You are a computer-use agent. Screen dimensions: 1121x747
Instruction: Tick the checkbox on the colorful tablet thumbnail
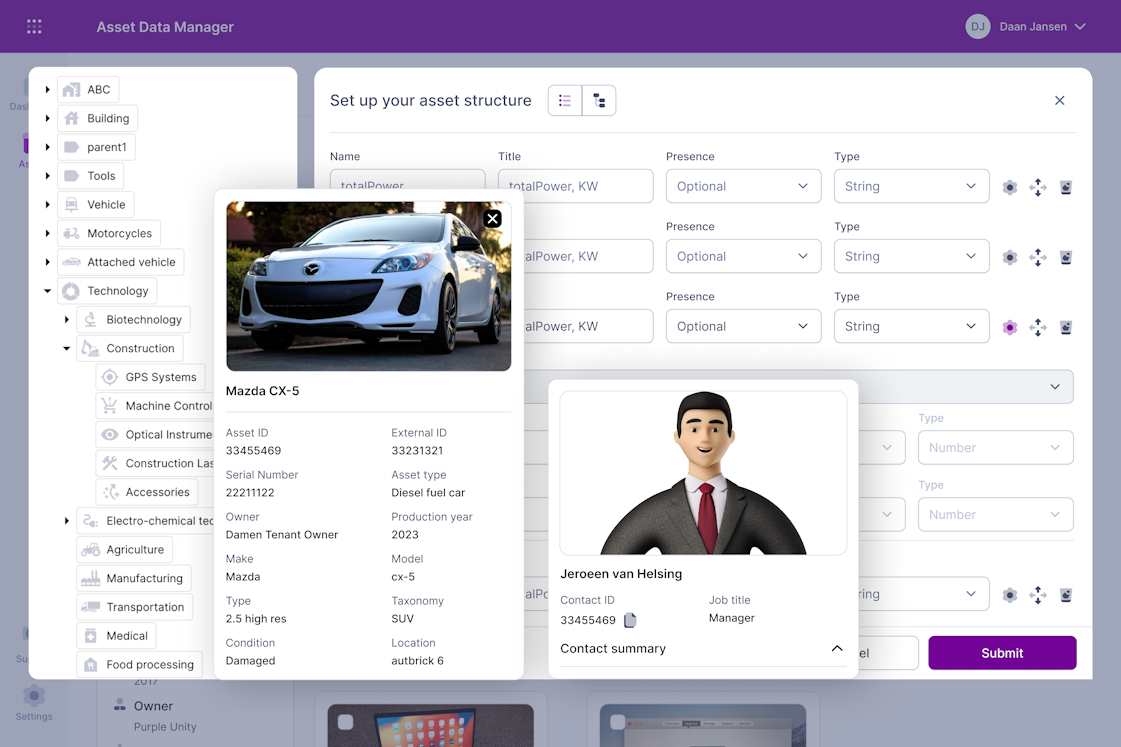[345, 722]
